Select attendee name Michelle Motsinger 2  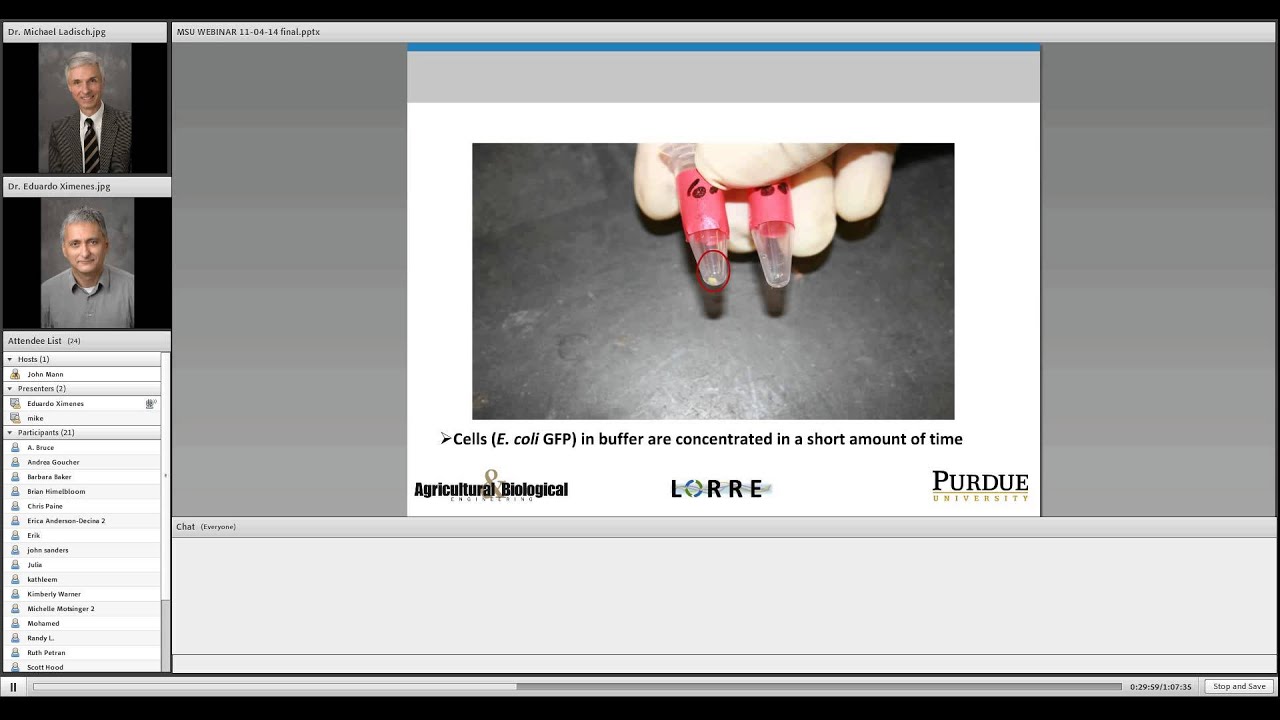pos(61,608)
